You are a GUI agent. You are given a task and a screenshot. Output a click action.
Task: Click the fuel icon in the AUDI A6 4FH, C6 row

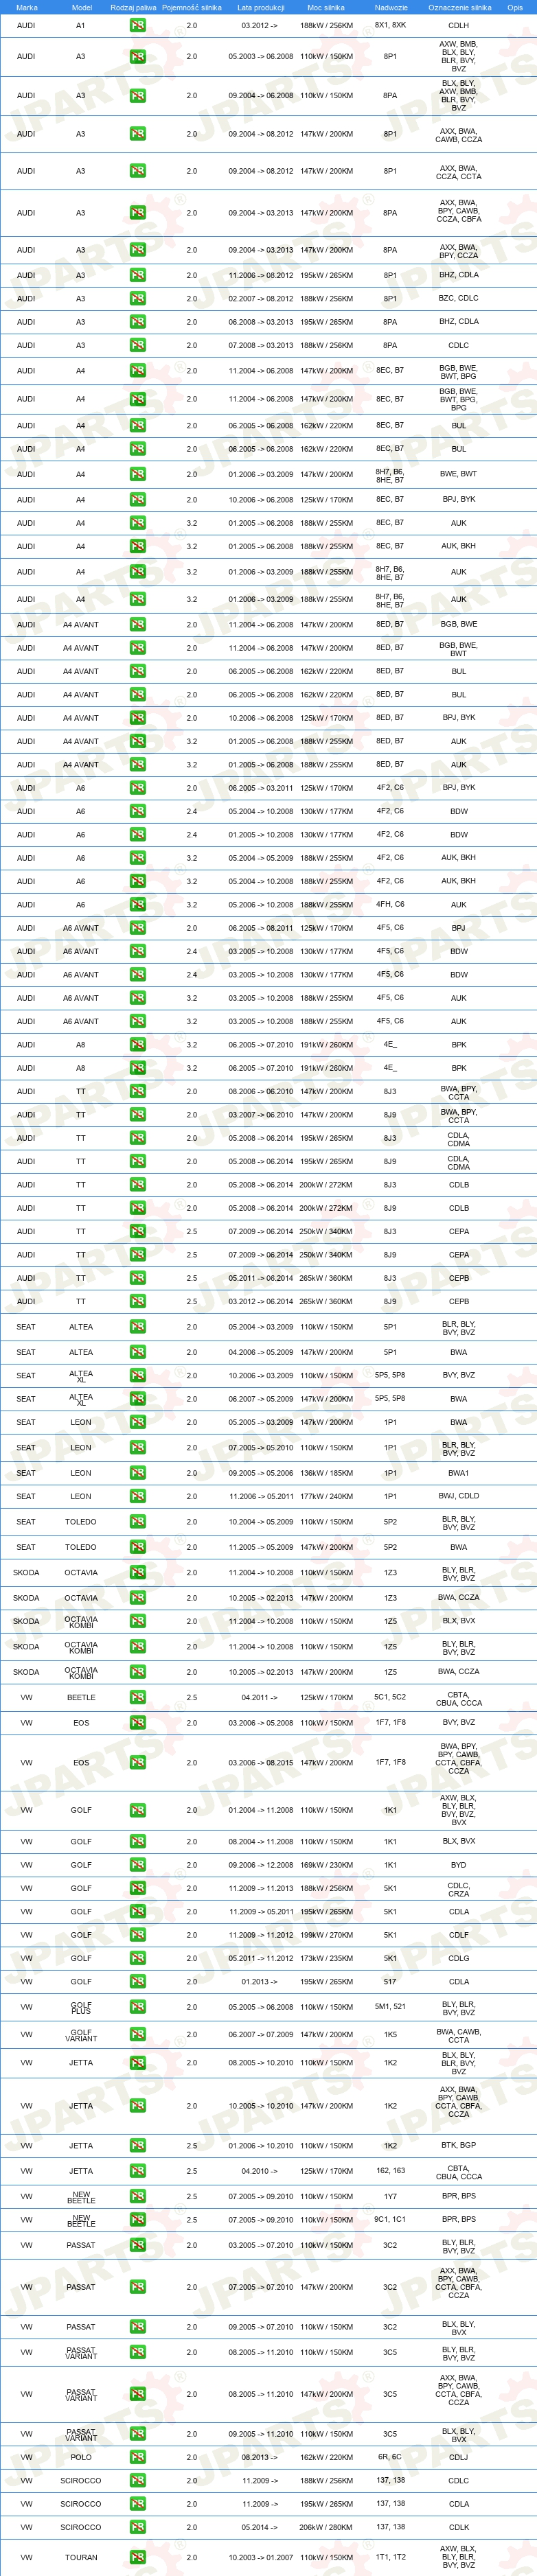[x=138, y=905]
